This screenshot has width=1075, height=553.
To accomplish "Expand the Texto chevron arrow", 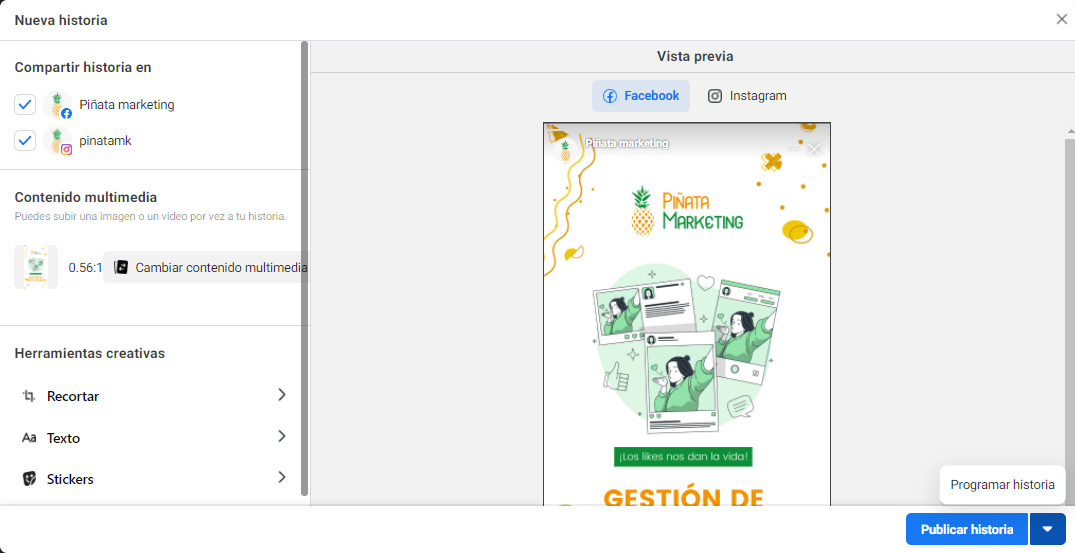I will point(282,436).
